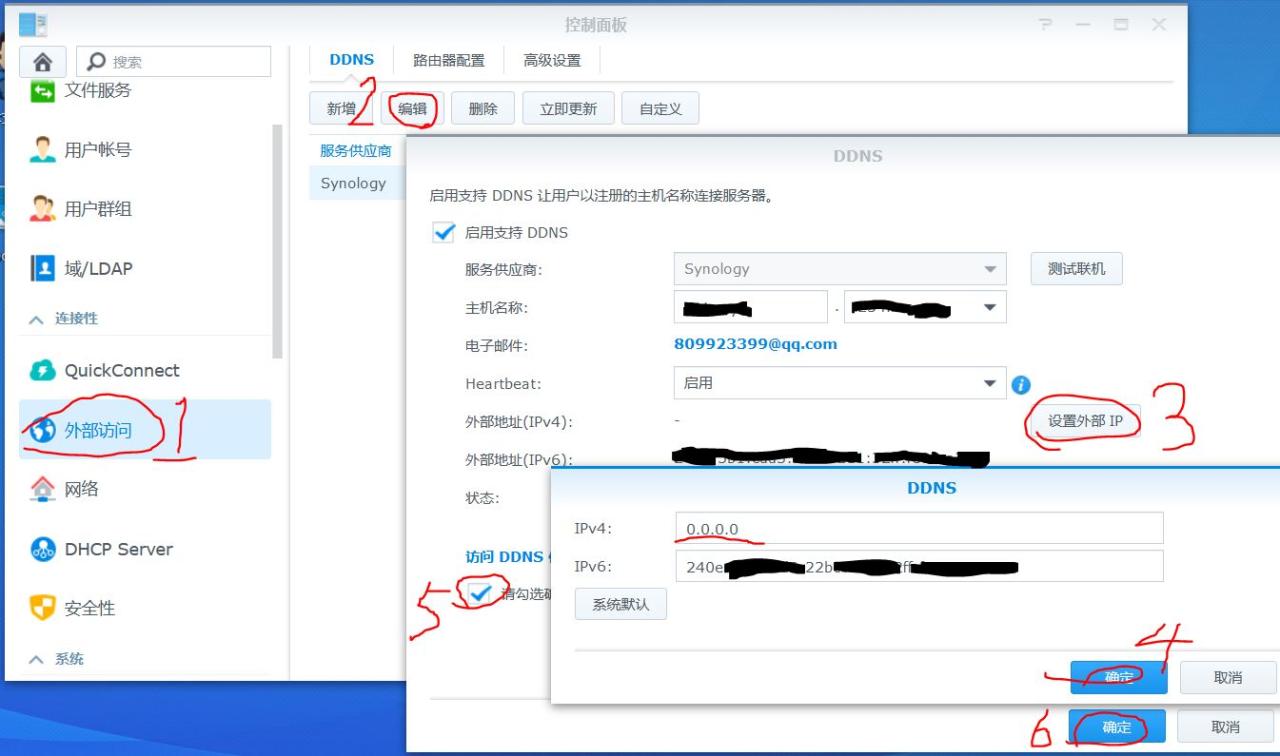Click the sidebar vertical scrollbar
The width and height of the screenshot is (1280, 756).
click(278, 240)
